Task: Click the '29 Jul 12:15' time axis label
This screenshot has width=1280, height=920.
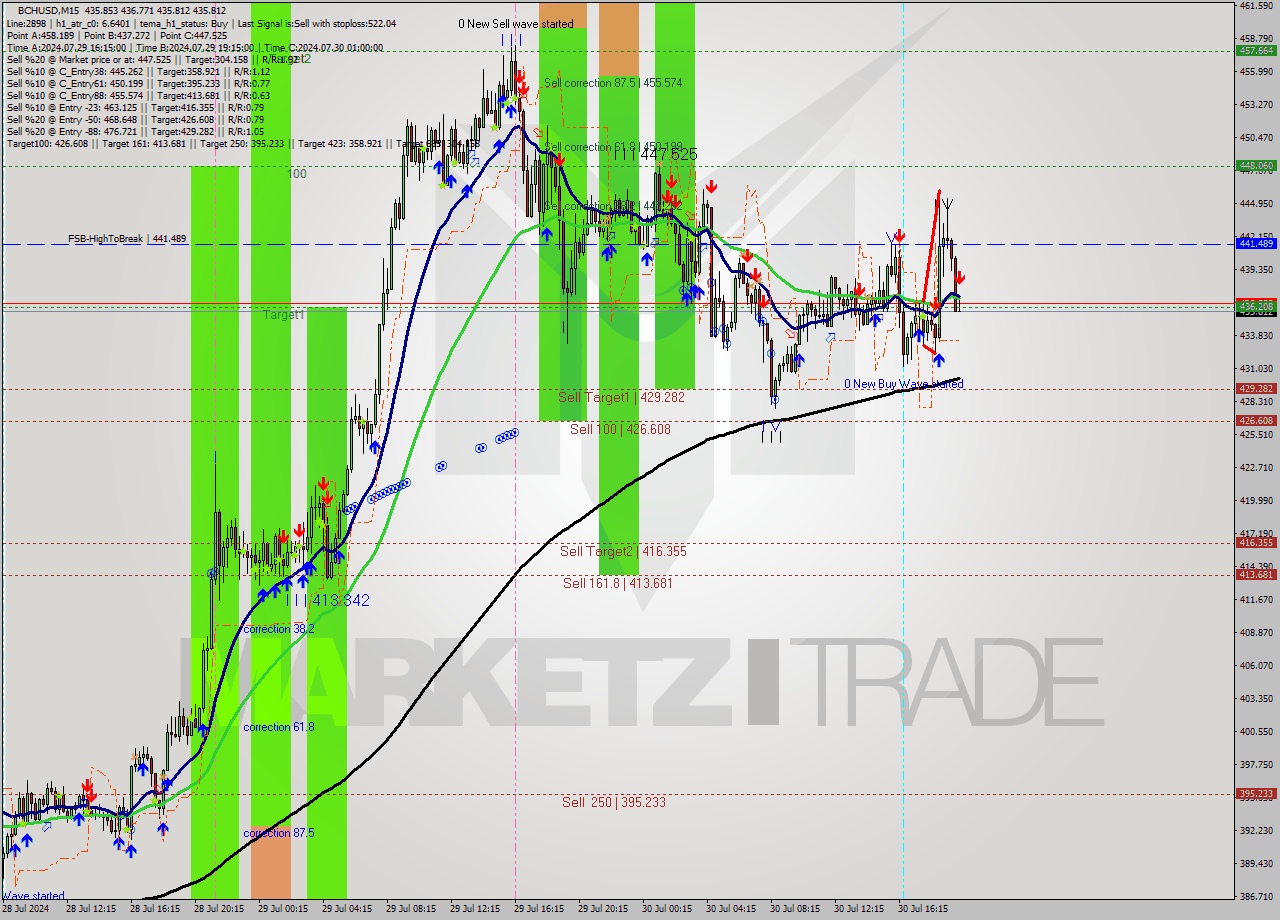Action: [477, 909]
